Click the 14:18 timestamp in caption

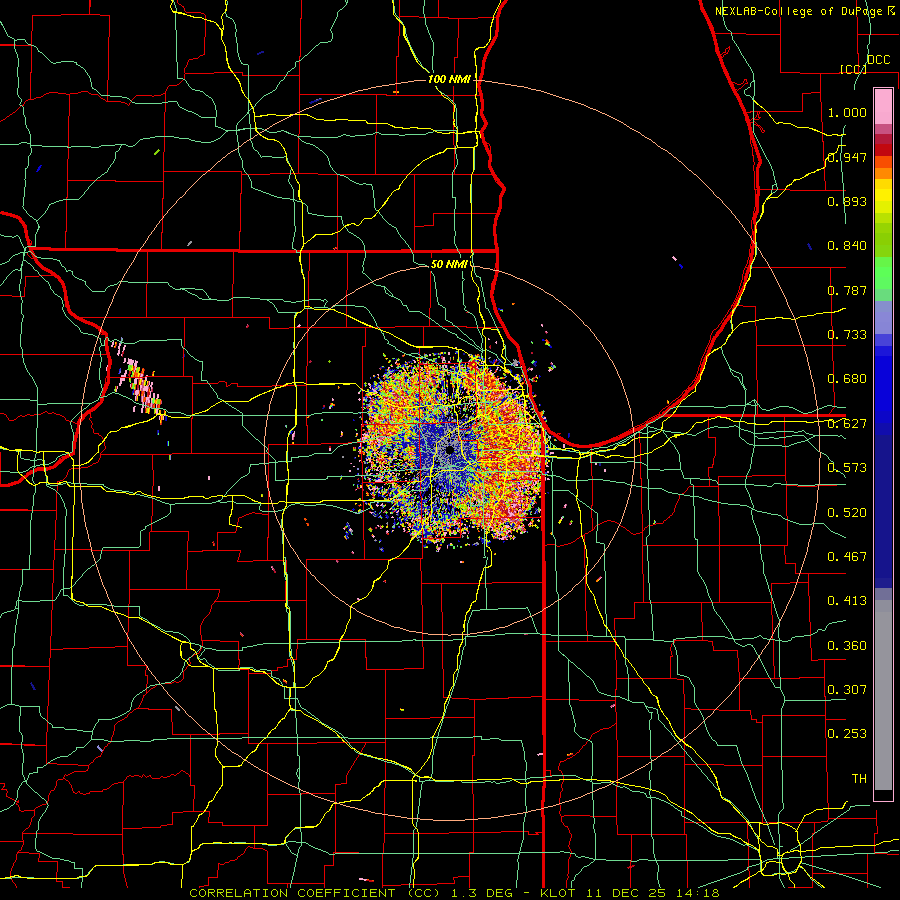click(x=699, y=893)
